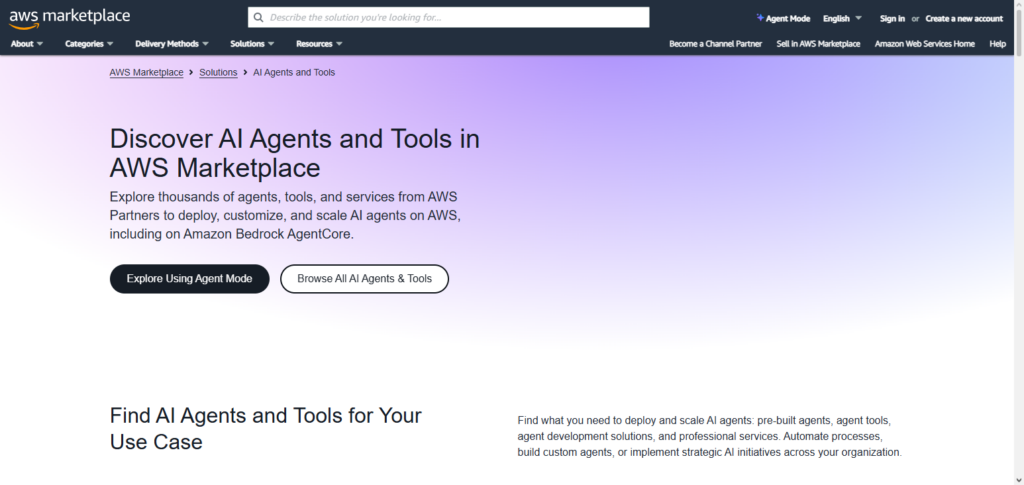Screen dimensions: 1024x485
Task: Go to Amazon Web Services Home
Action: (x=925, y=44)
